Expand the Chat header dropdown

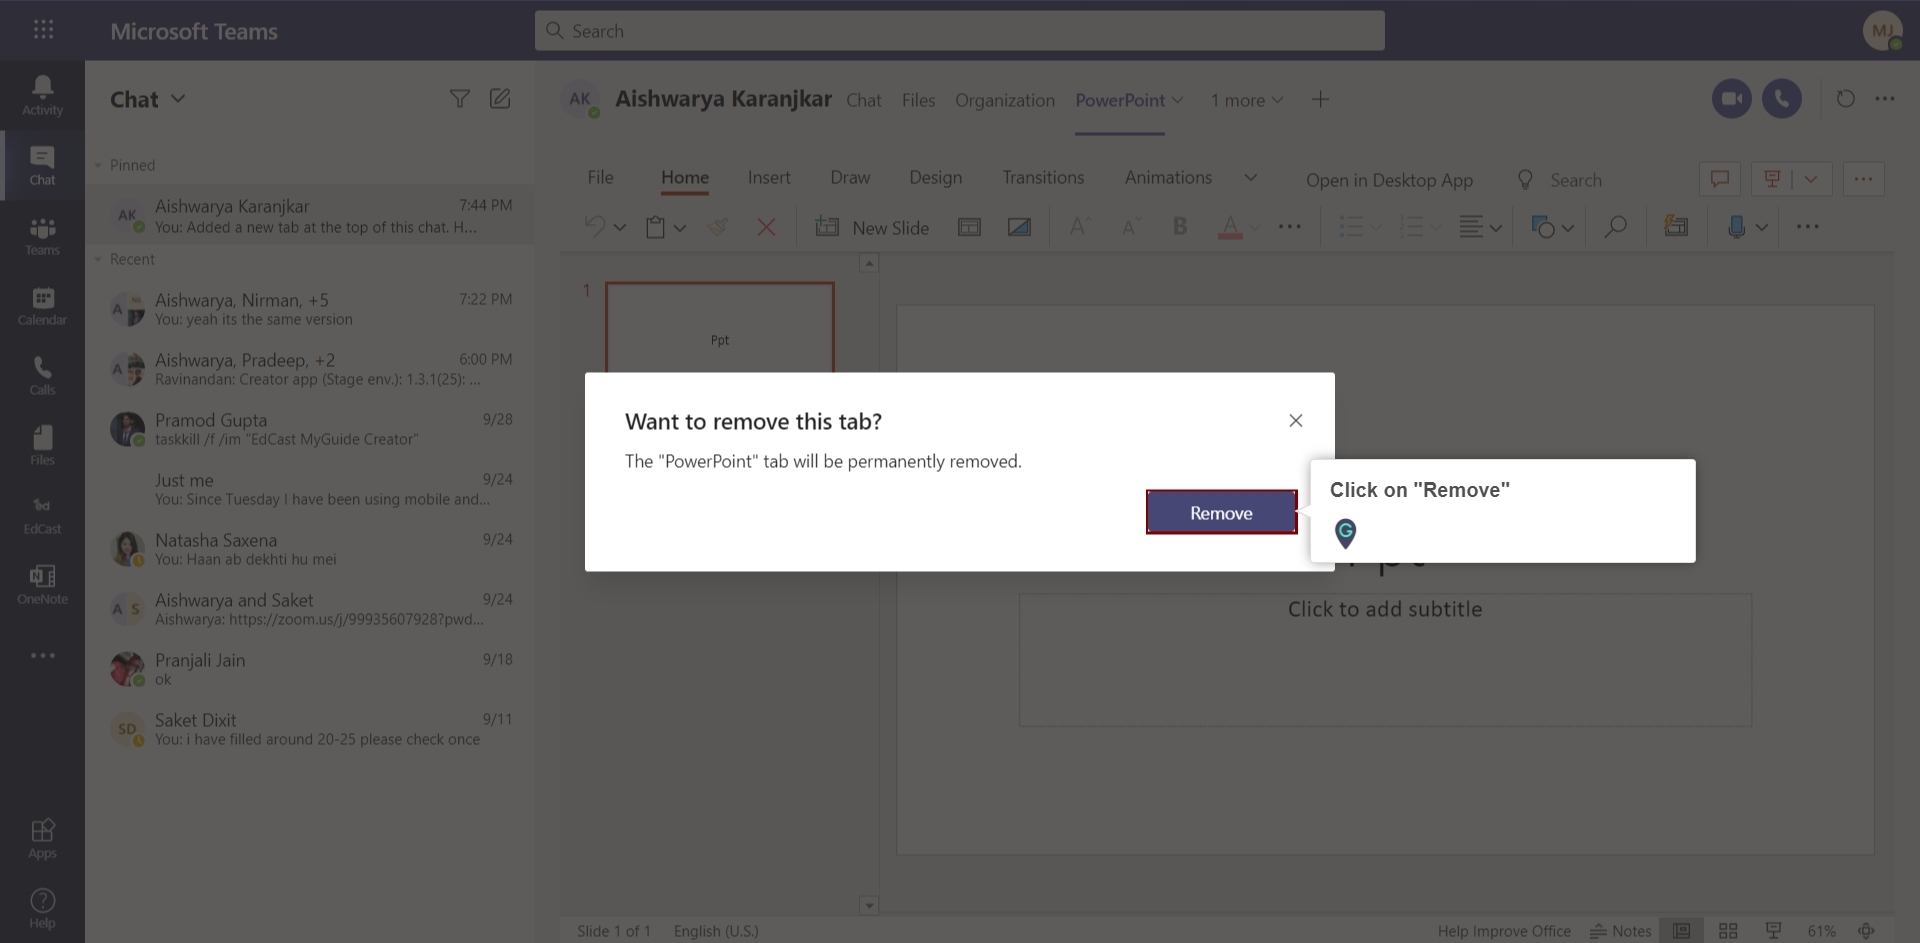178,98
